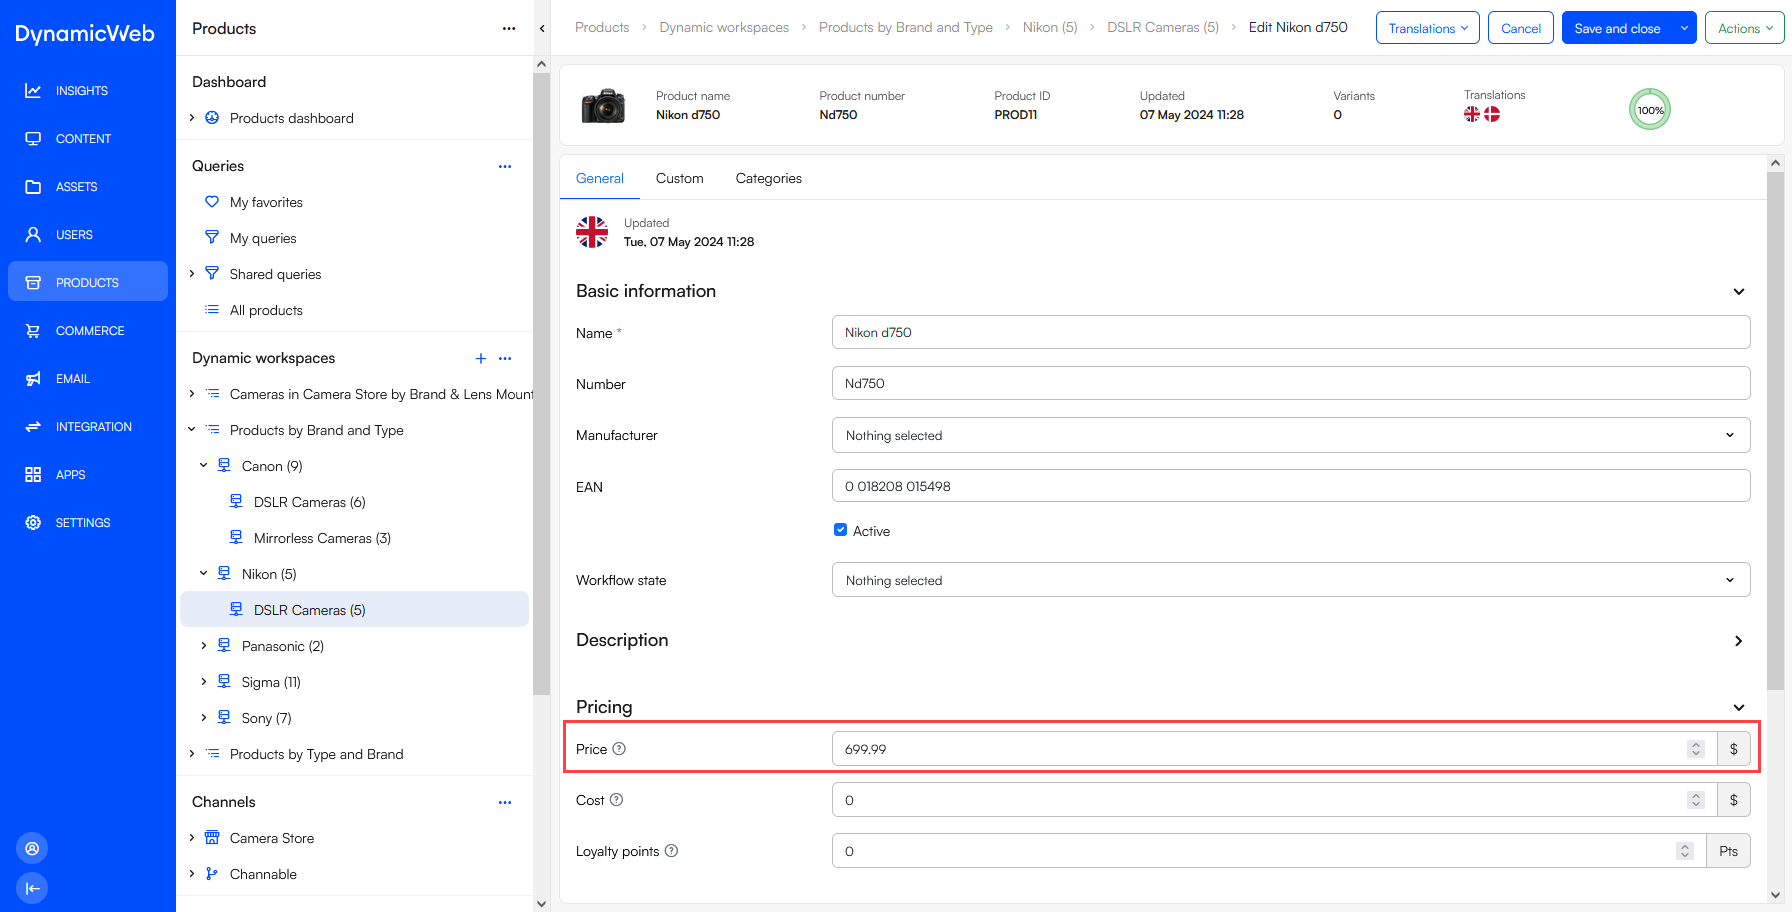Open the Users person icon
This screenshot has height=912, width=1792.
coord(33,235)
